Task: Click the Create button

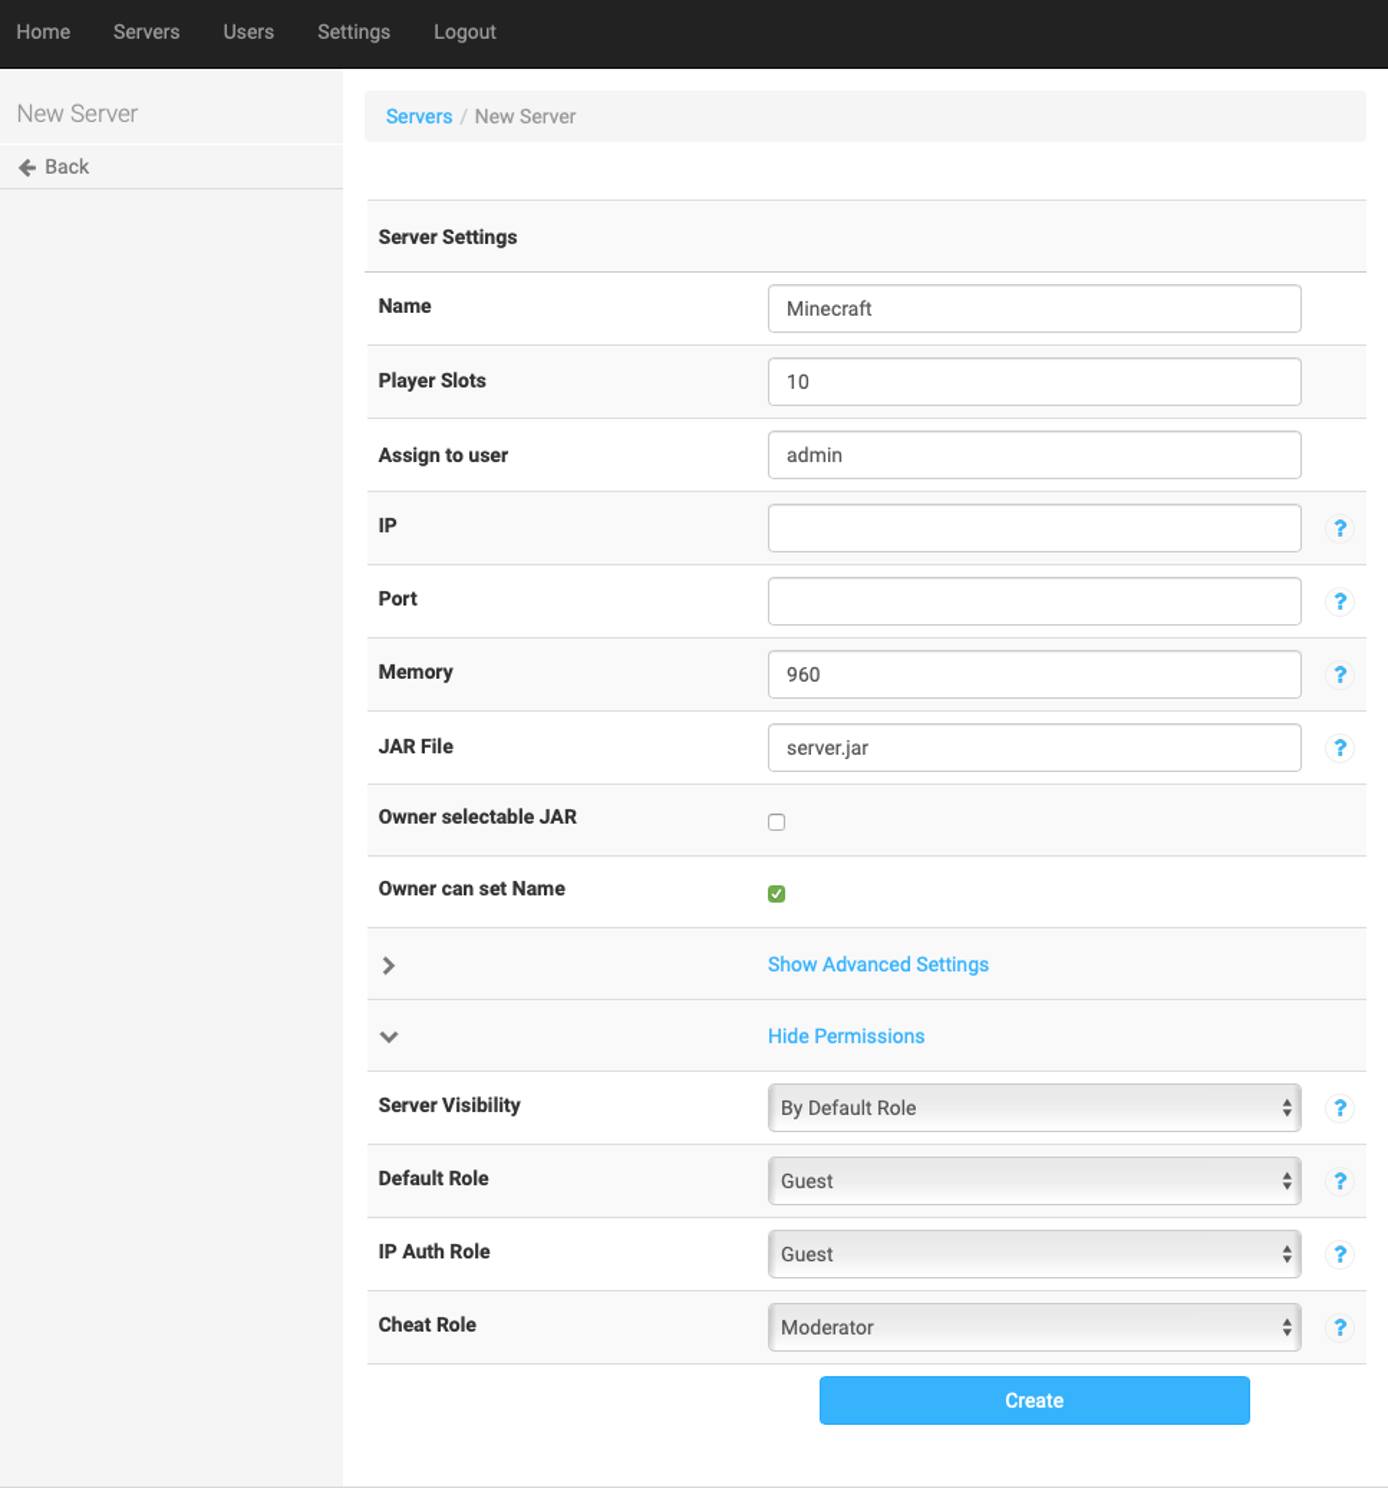Action: pyautogui.click(x=1034, y=1400)
